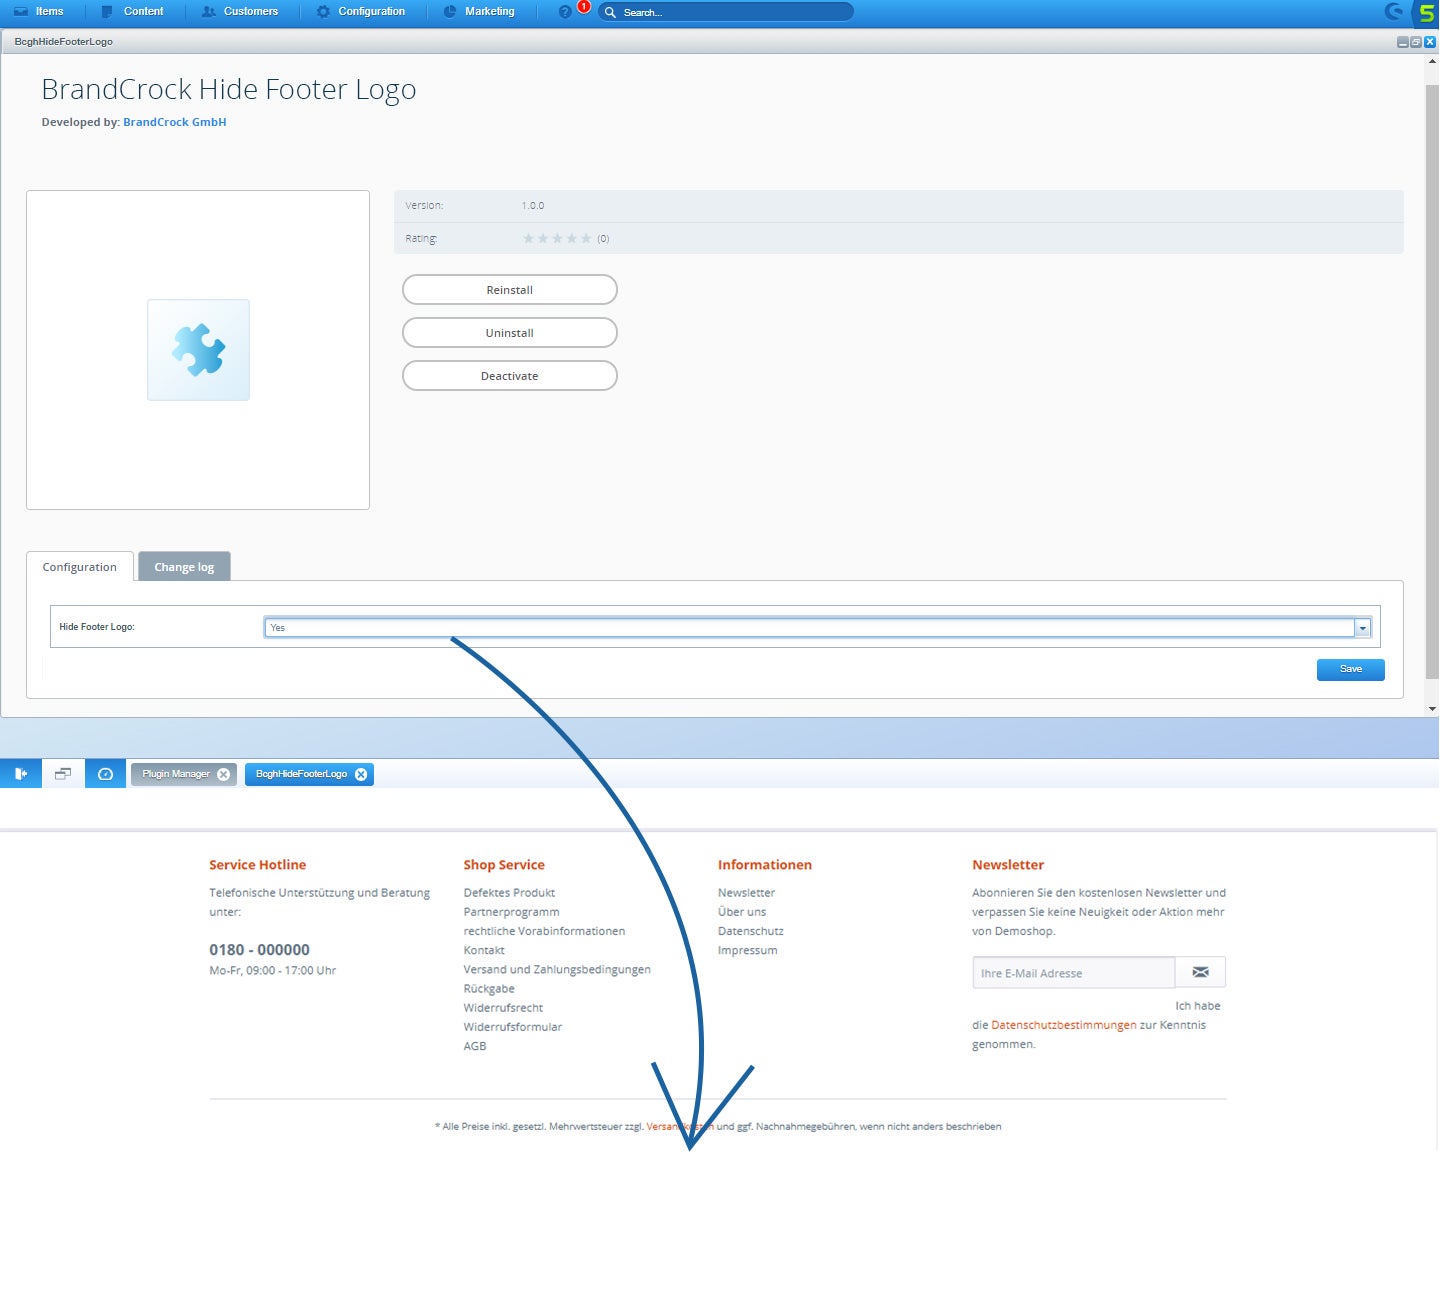This screenshot has height=1316, width=1440.
Task: Click the red notification badge
Action: click(584, 6)
